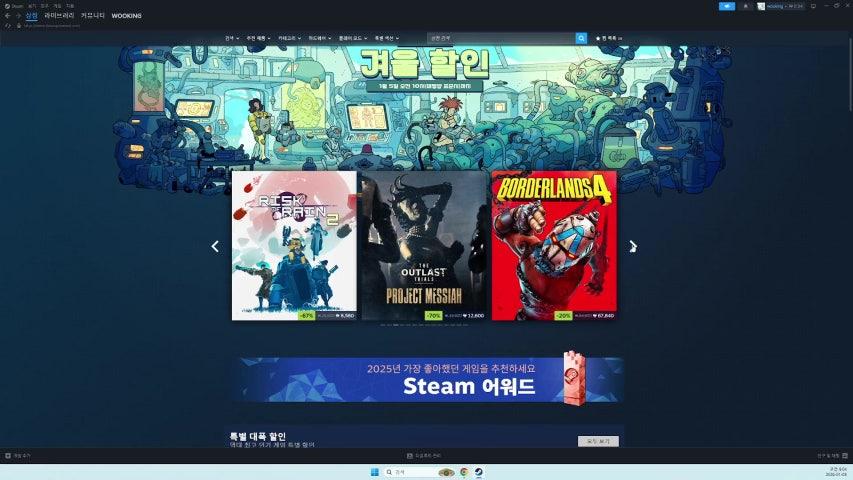Screen dimensions: 853x480
Task: Expand the 추천 제품 dropdown
Action: click(x=258, y=38)
